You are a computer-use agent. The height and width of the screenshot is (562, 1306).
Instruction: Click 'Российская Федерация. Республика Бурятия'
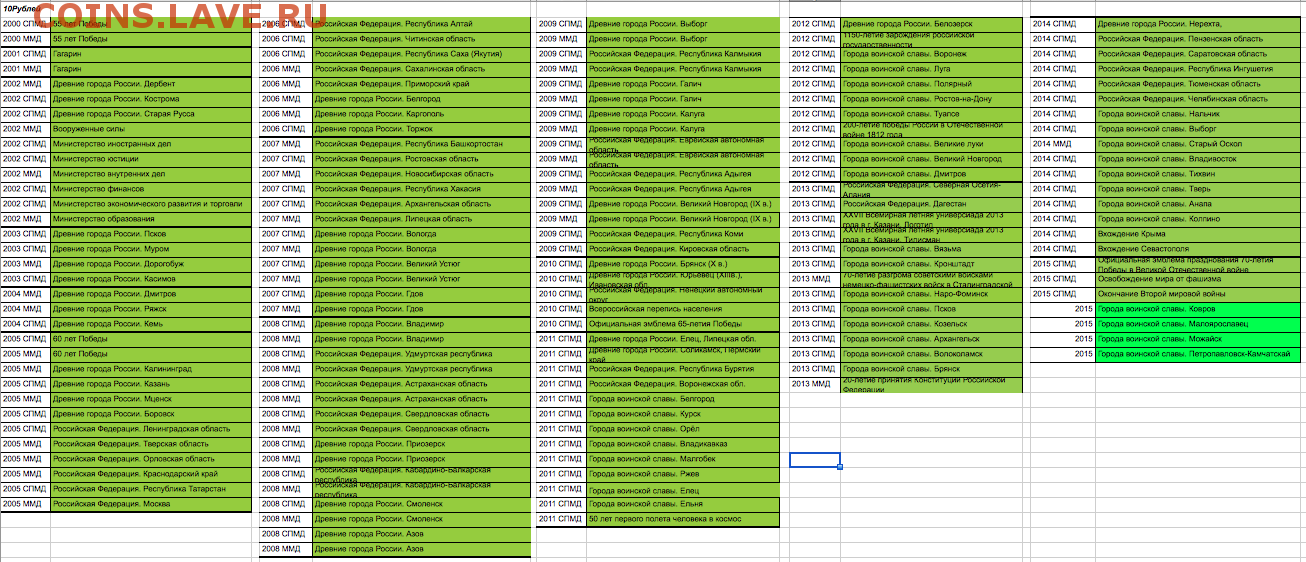coord(683,369)
